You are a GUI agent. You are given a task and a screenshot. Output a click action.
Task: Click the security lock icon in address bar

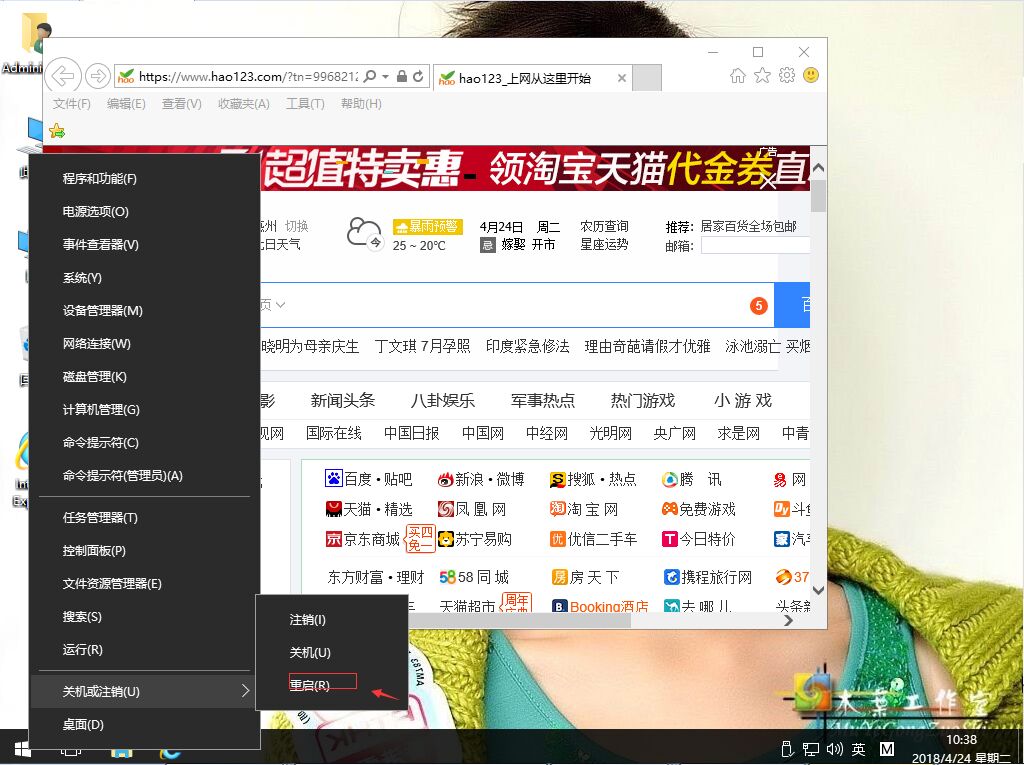tap(402, 76)
